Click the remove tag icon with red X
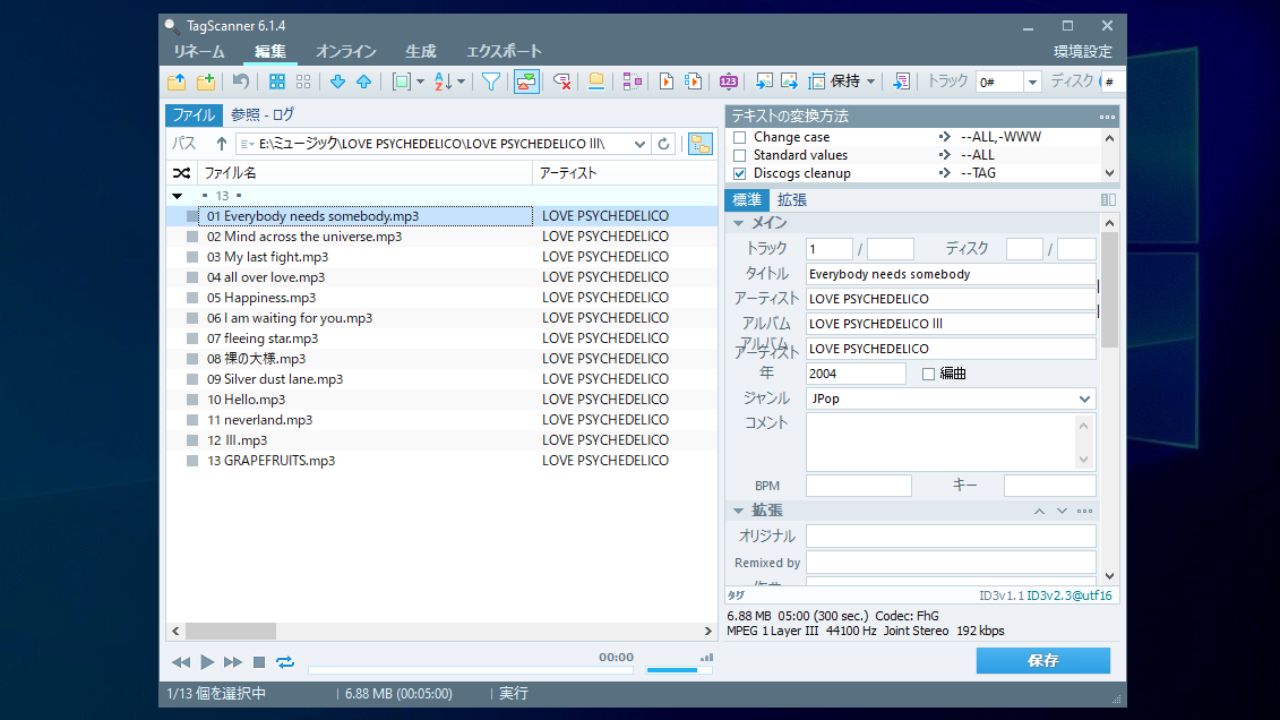Viewport: 1280px width, 720px height. [562, 82]
